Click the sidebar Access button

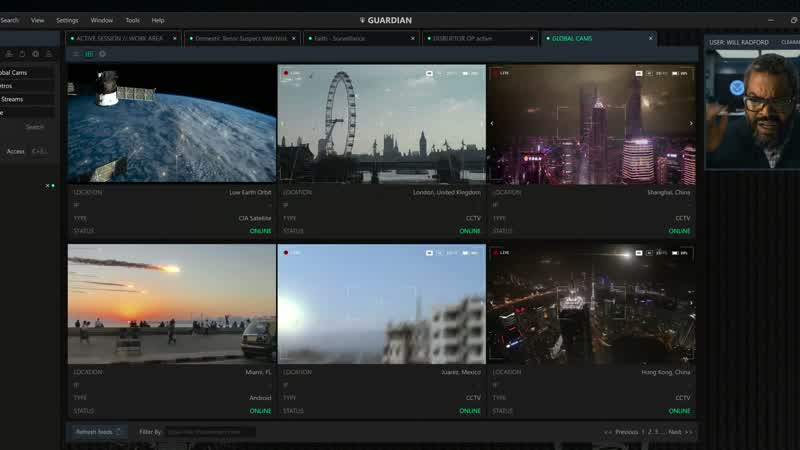click(16, 152)
